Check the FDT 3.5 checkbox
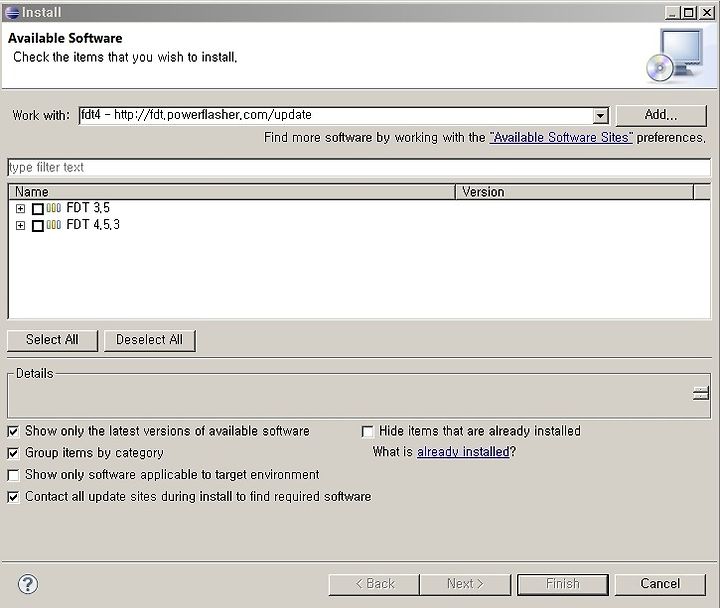Image resolution: width=720 pixels, height=608 pixels. [38, 209]
